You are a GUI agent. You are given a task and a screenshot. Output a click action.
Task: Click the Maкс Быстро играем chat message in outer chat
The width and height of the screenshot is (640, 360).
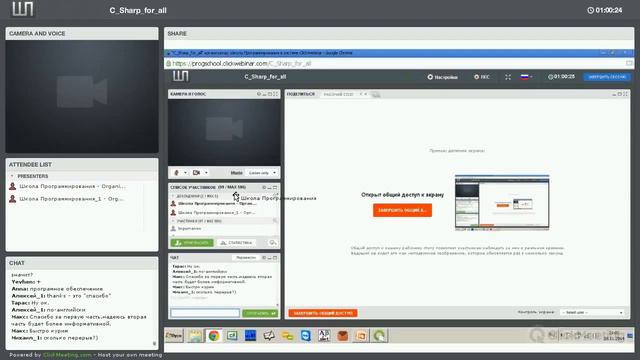(40, 331)
